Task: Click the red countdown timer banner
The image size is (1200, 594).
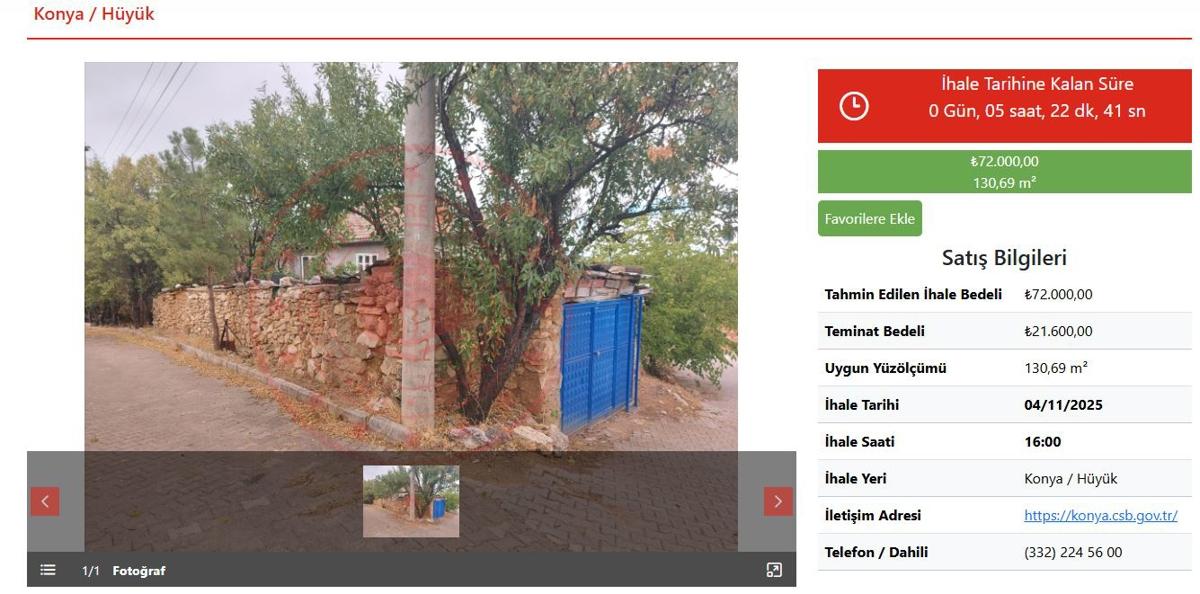Action: [1005, 106]
